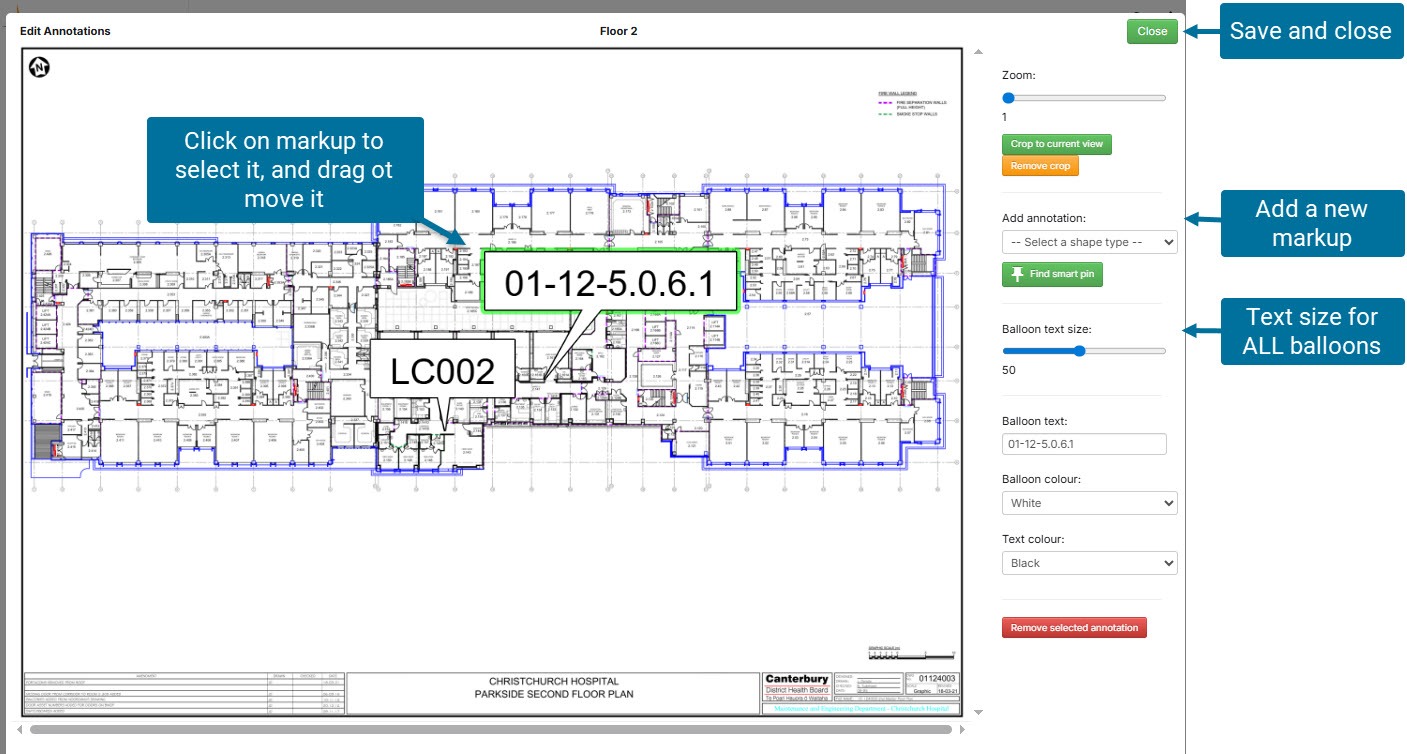This screenshot has height=754, width=1407.
Task: Select the 01-12-5.0.6.1 balloon markup
Action: tap(608, 283)
